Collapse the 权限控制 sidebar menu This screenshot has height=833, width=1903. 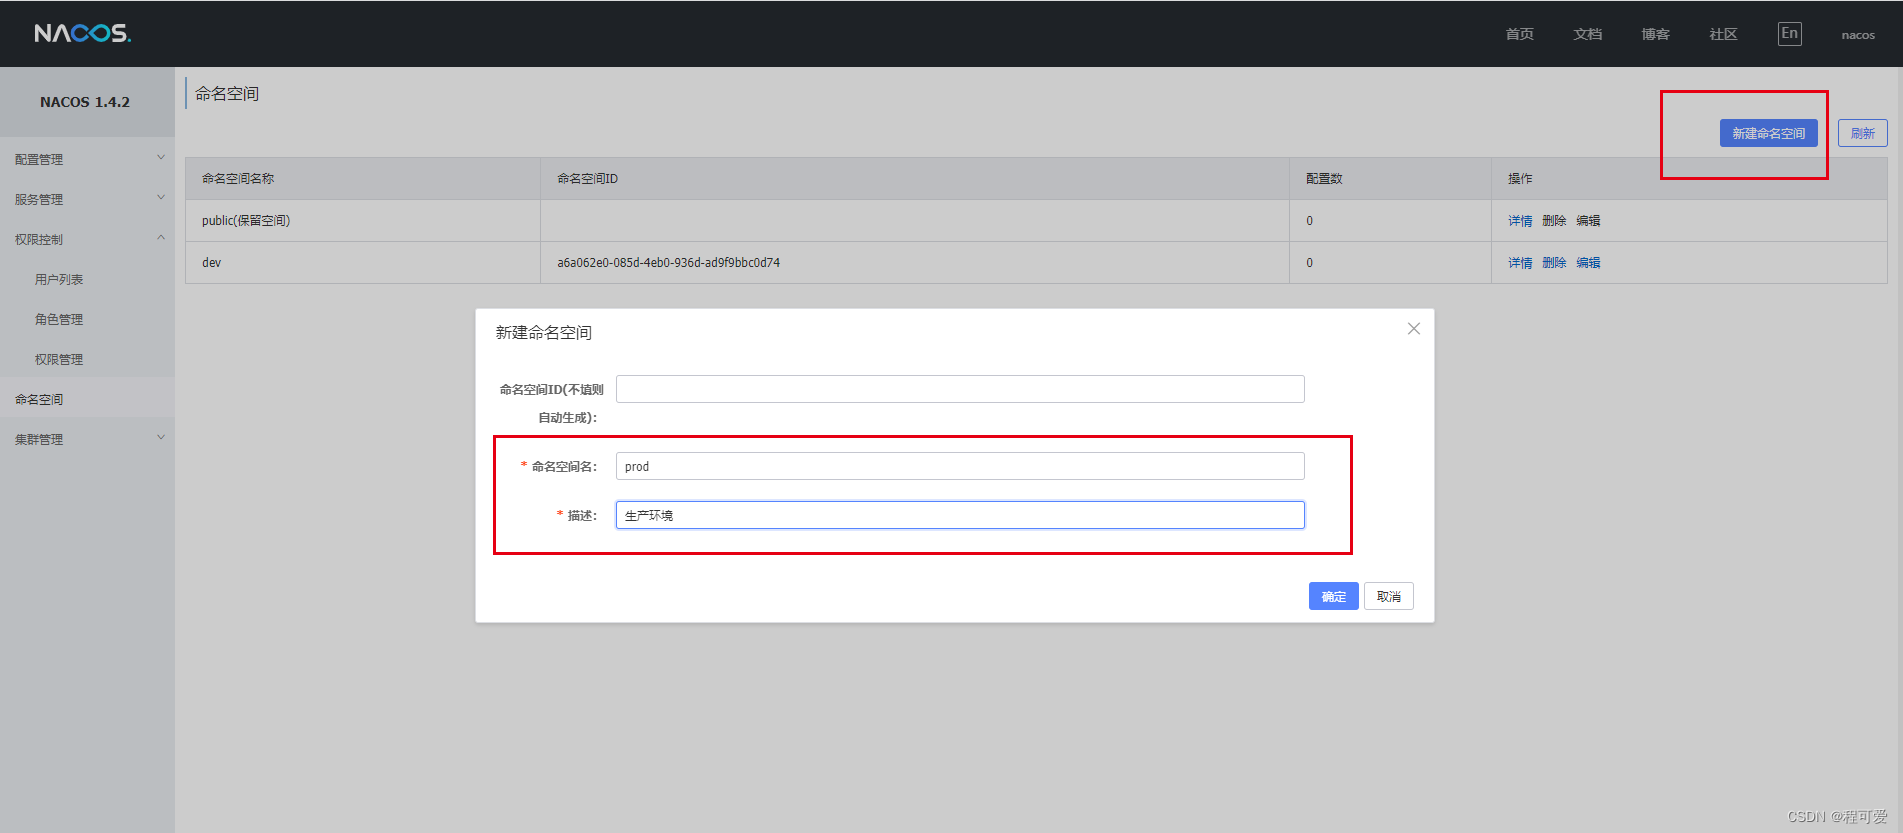point(87,239)
